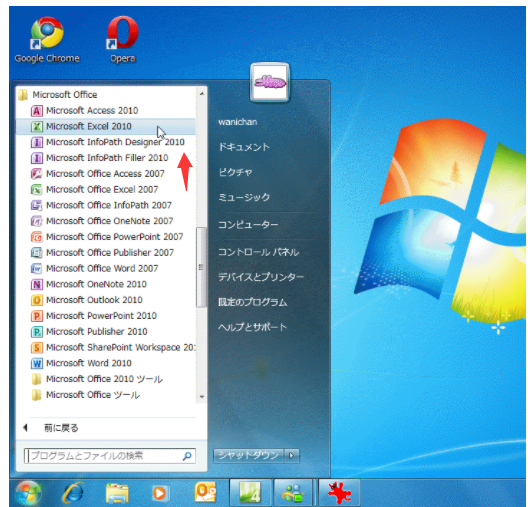Viewport: 530px width, 507px height.
Task: Click the Windows Start orb
Action: pos(28,493)
